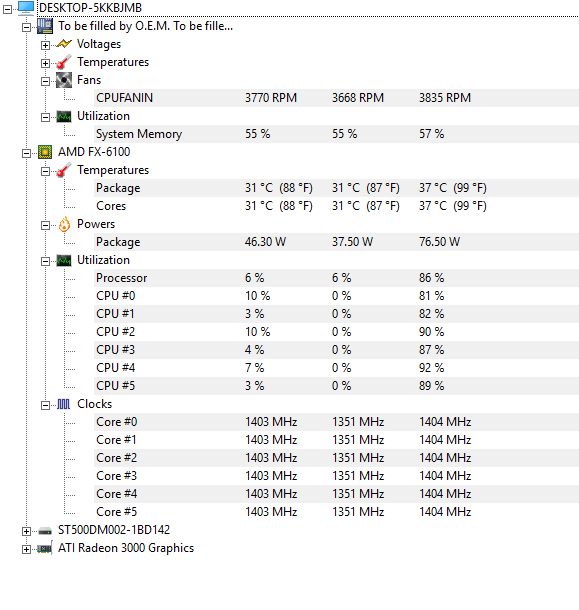Image resolution: width=579 pixels, height=610 pixels.
Task: Click the DESKTOP-5KKBJMB computer monitor icon
Action: (x=26, y=8)
